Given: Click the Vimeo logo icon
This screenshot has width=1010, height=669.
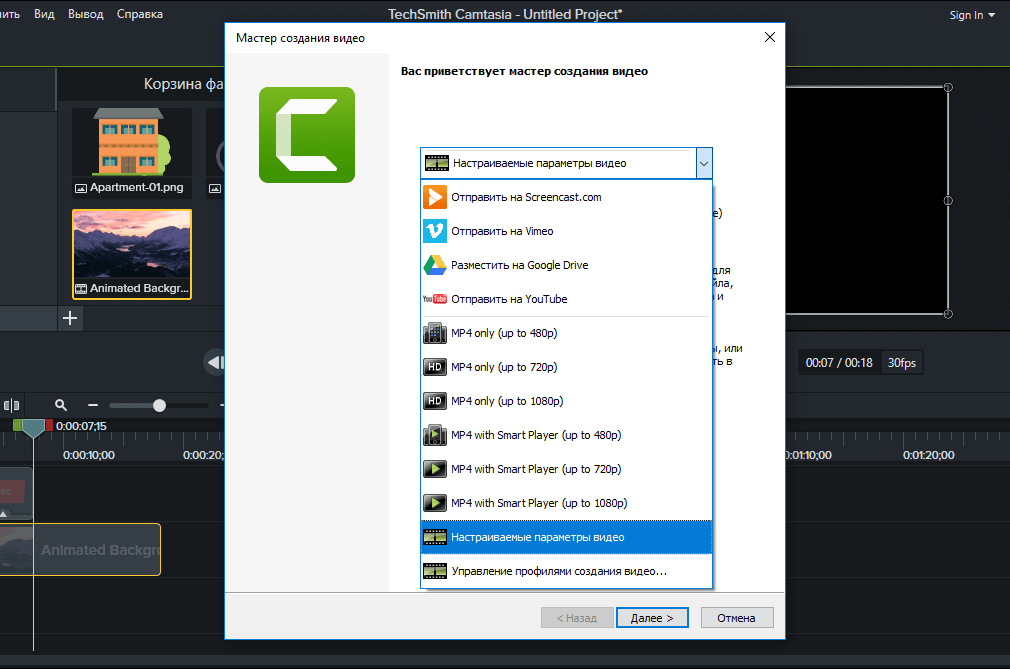Looking at the screenshot, I should [x=435, y=231].
